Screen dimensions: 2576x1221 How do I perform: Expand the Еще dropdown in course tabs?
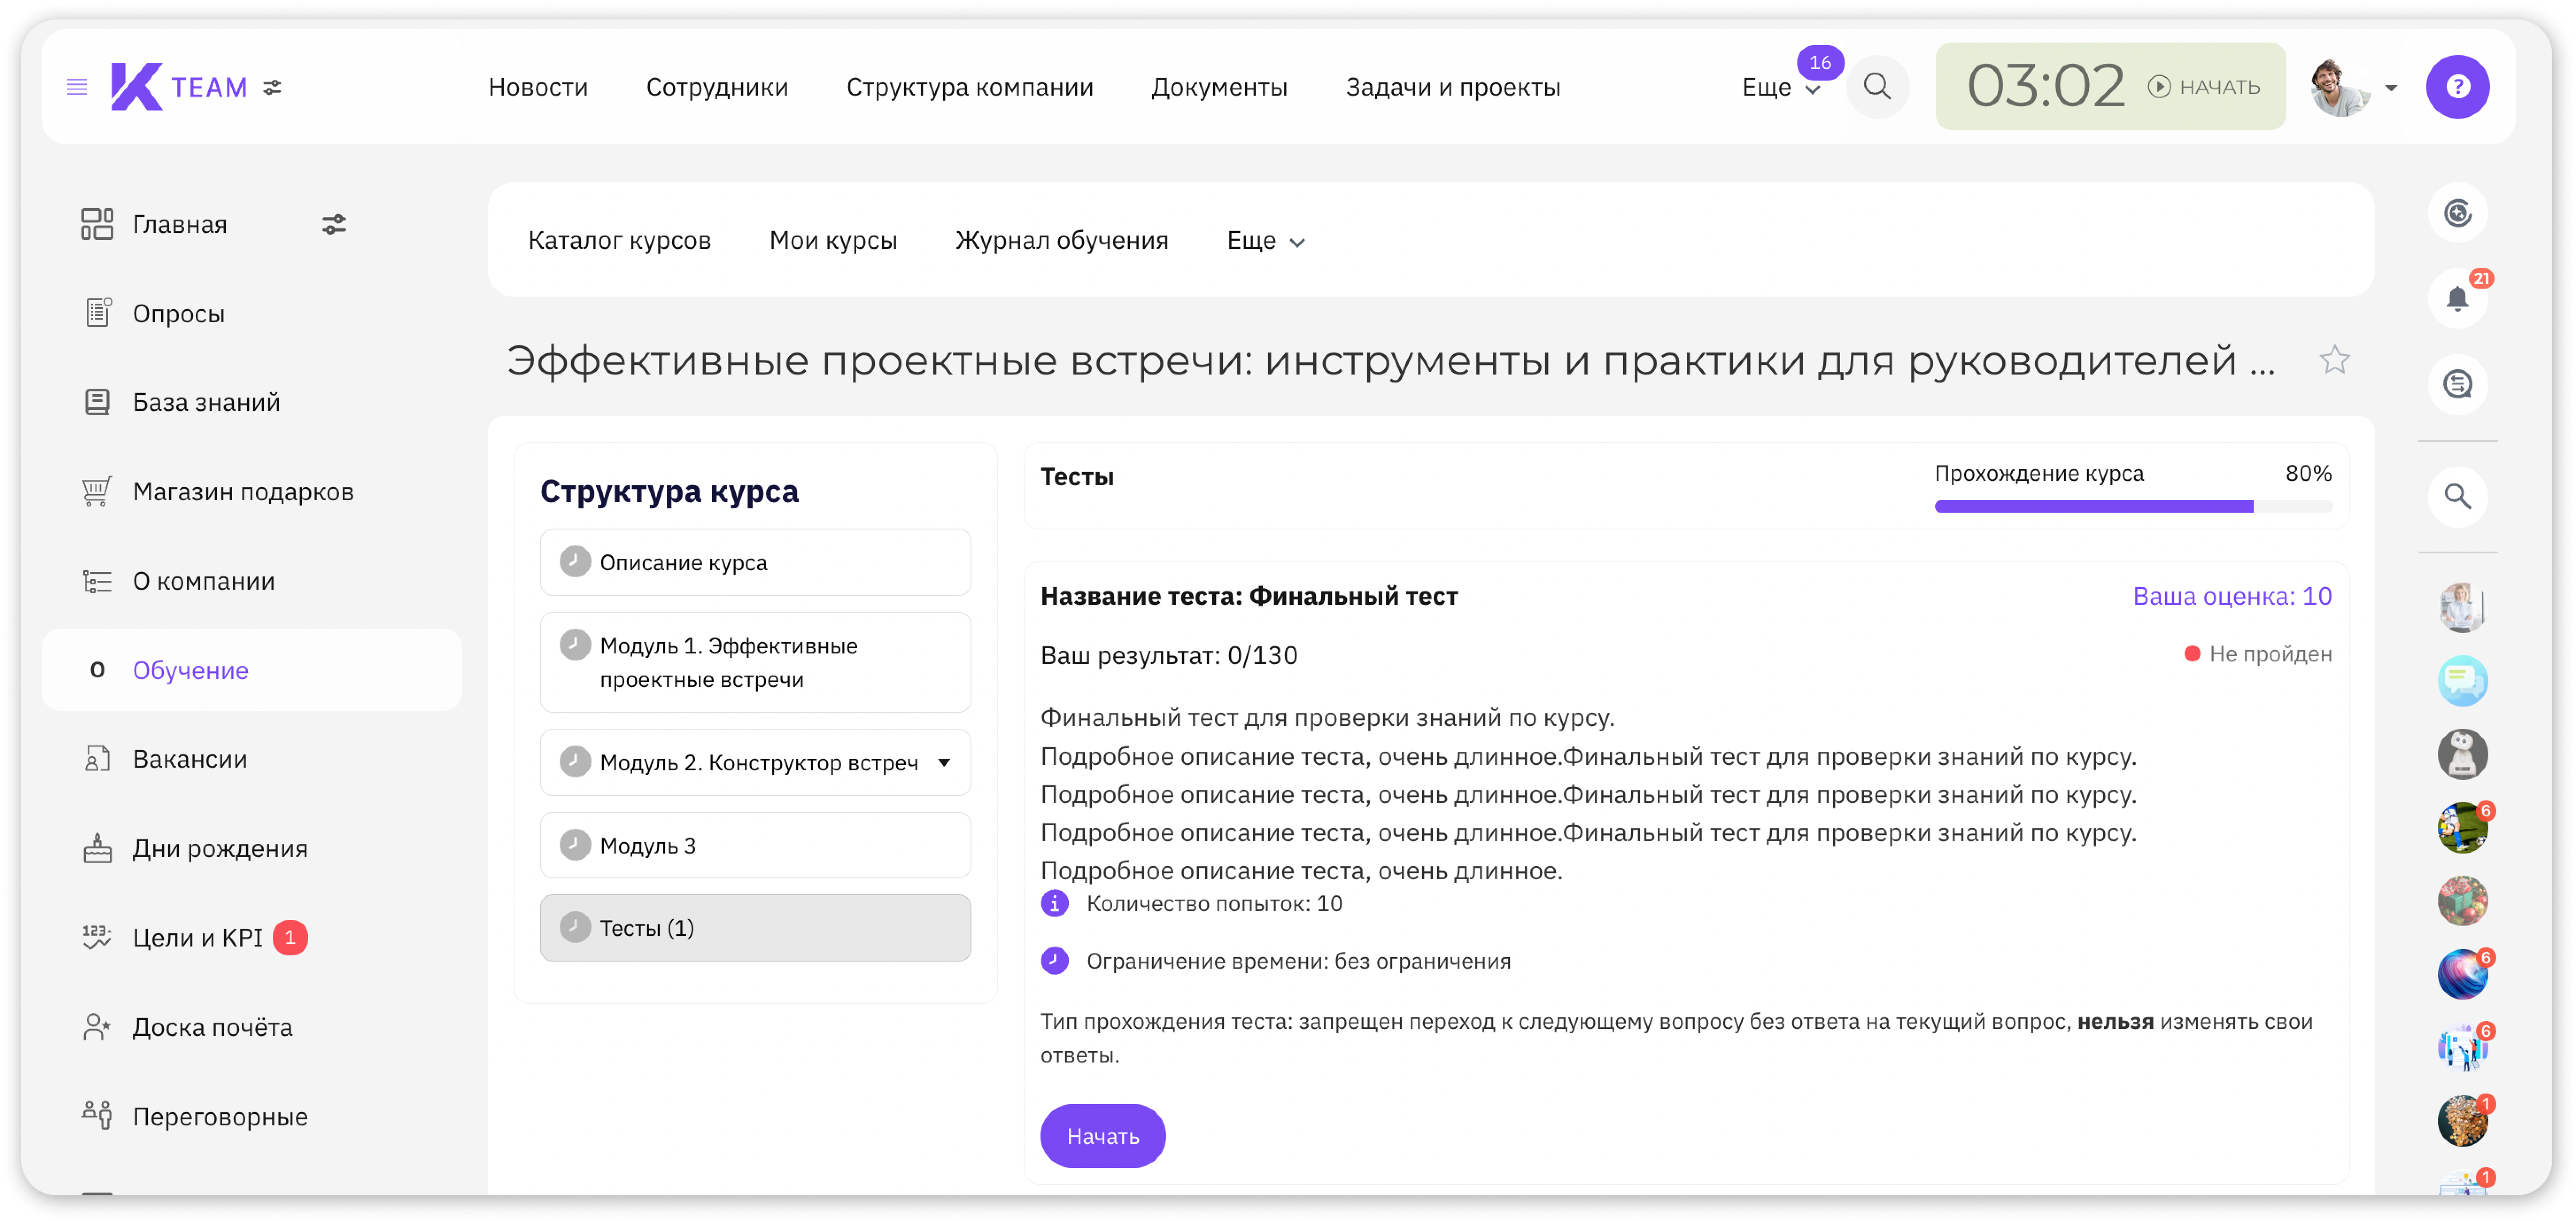click(x=1265, y=241)
